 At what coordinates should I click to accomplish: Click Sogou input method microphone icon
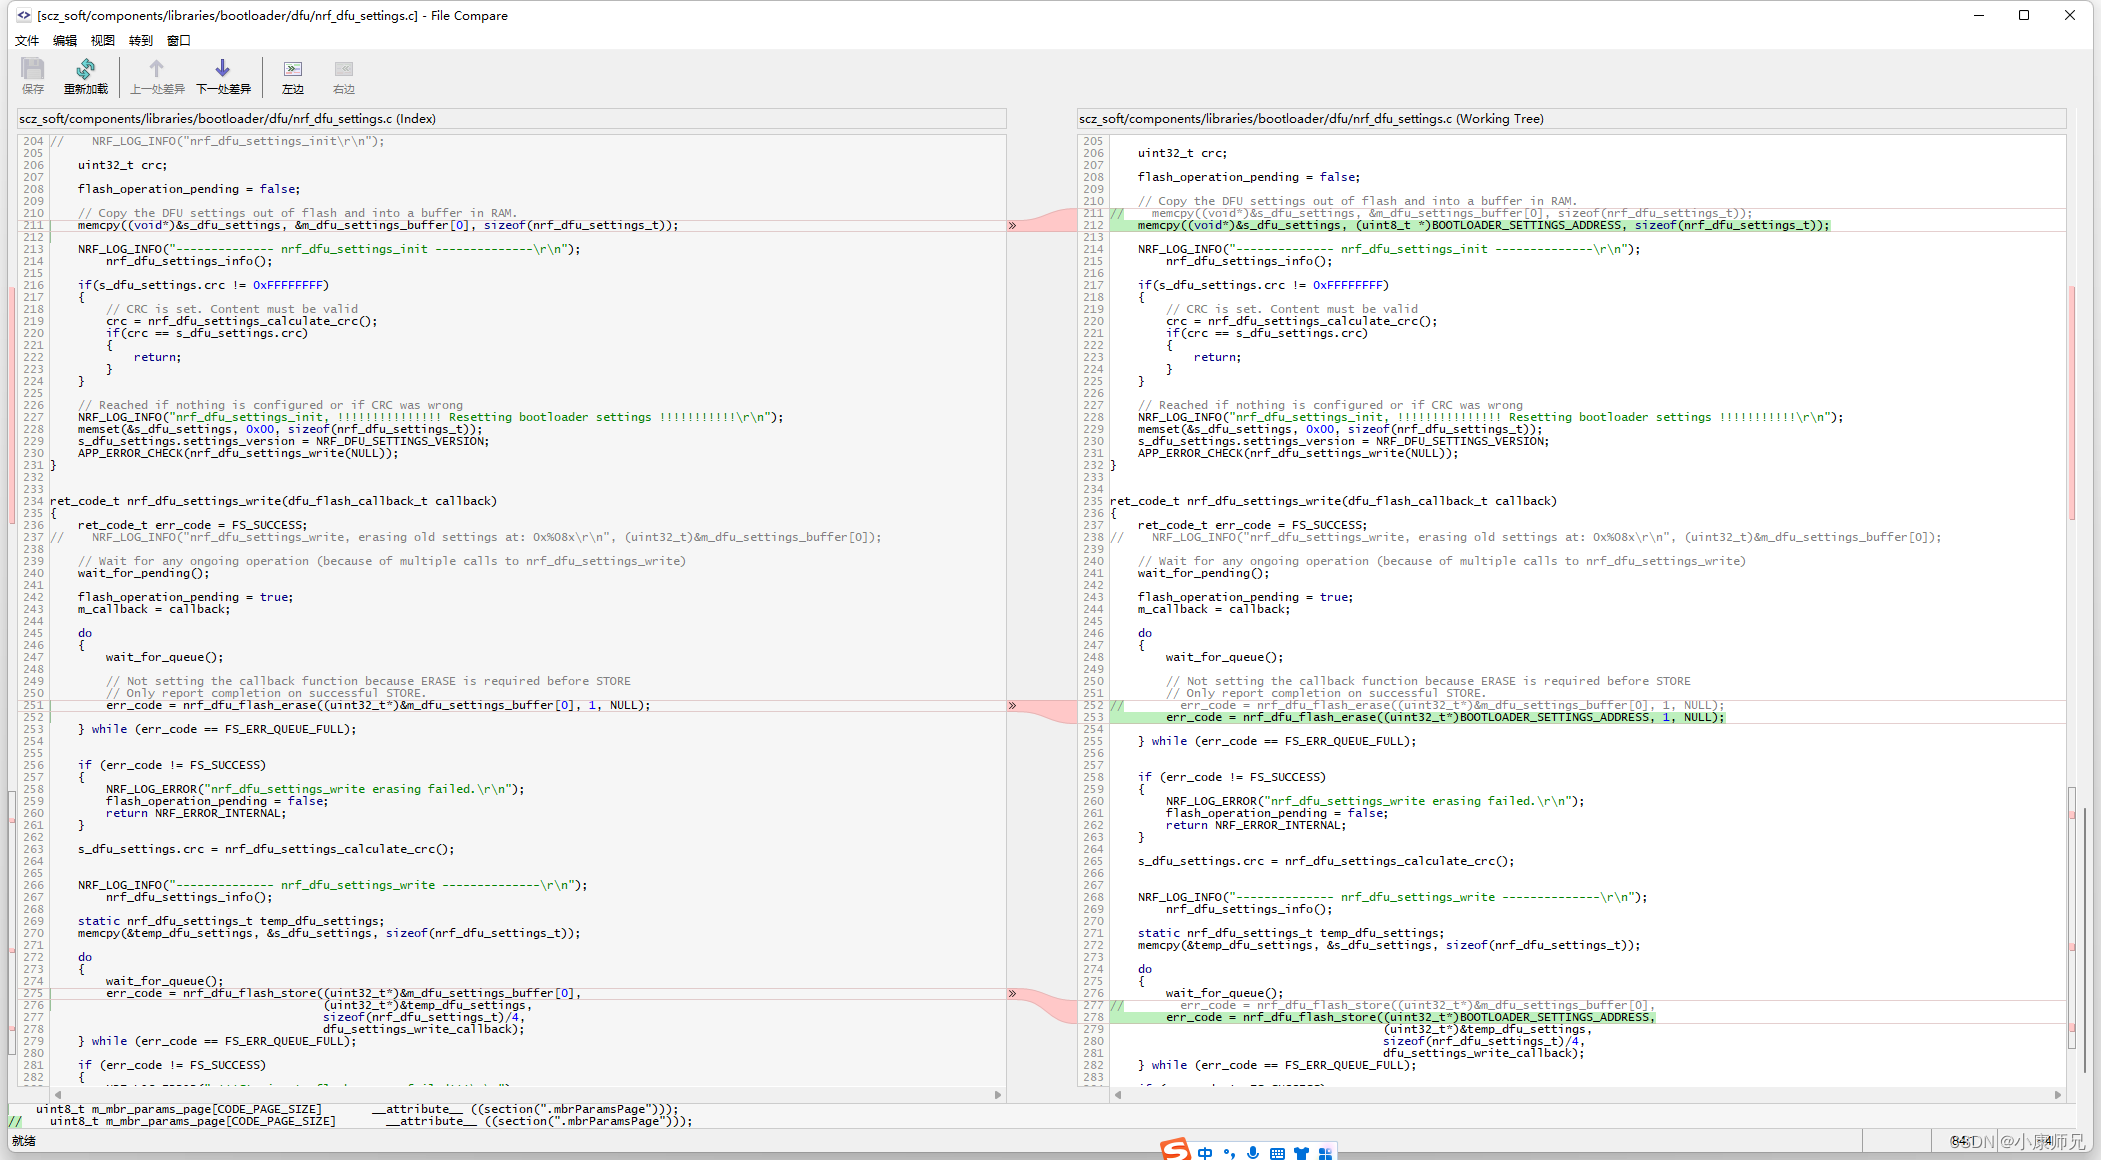coord(1253,1153)
